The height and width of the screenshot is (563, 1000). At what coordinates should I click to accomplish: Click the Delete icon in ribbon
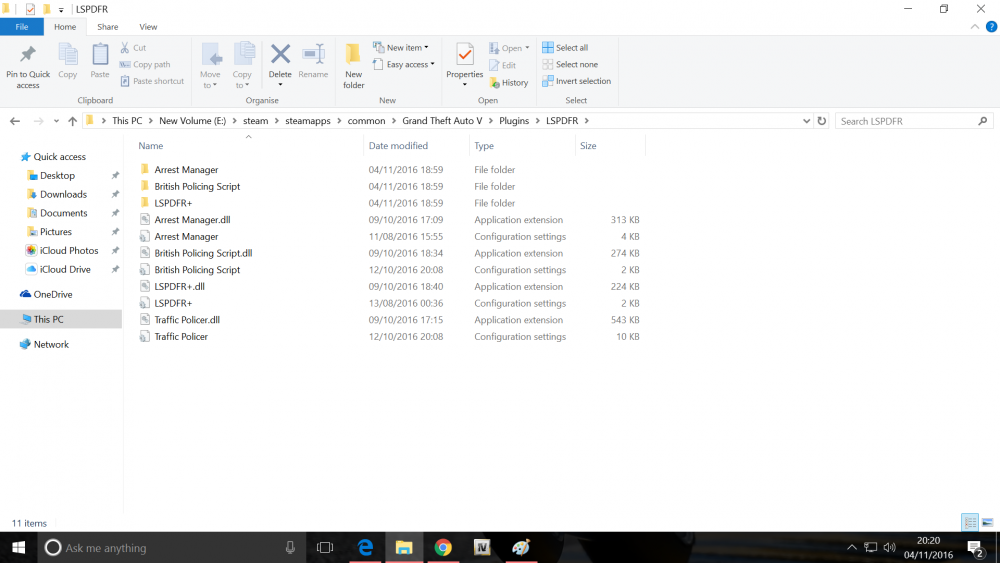[x=280, y=54]
